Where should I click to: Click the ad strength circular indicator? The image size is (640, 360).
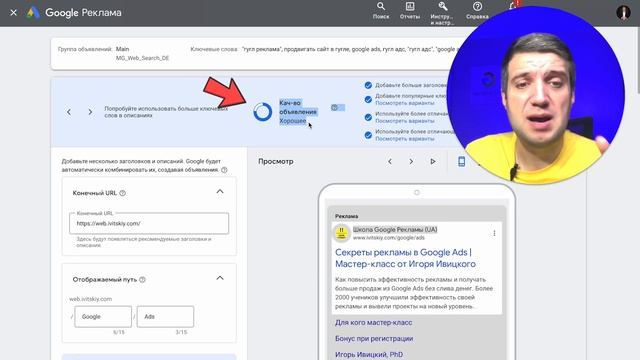pyautogui.click(x=262, y=111)
